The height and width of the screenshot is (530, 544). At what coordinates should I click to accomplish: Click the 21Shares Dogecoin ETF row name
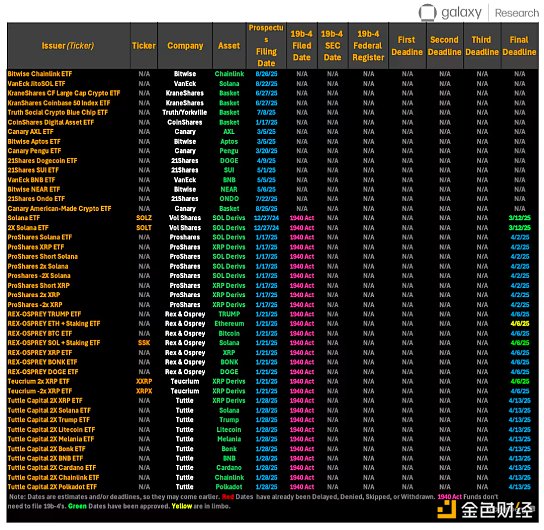coord(42,161)
